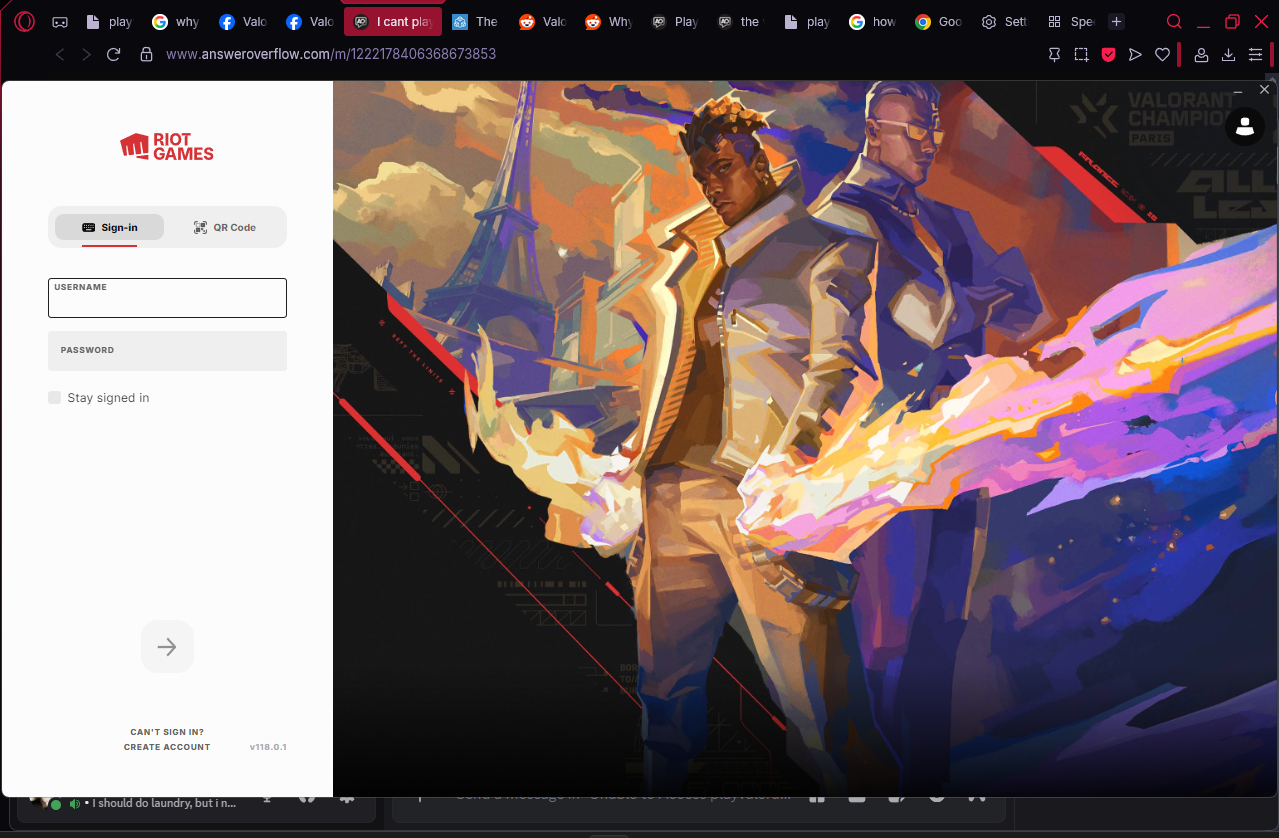The image size is (1279, 838).
Task: Switch to the 'The' browser tab
Action: tap(475, 22)
